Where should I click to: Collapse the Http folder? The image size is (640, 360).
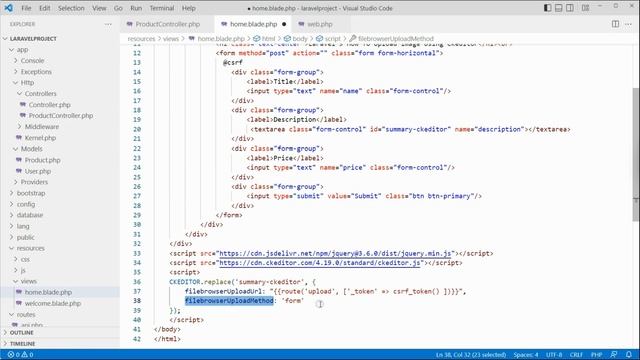tap(27, 82)
